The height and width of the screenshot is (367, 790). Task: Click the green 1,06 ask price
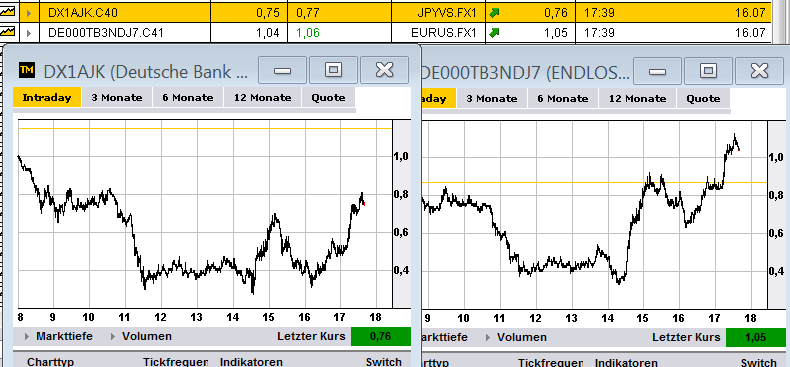pyautogui.click(x=308, y=33)
